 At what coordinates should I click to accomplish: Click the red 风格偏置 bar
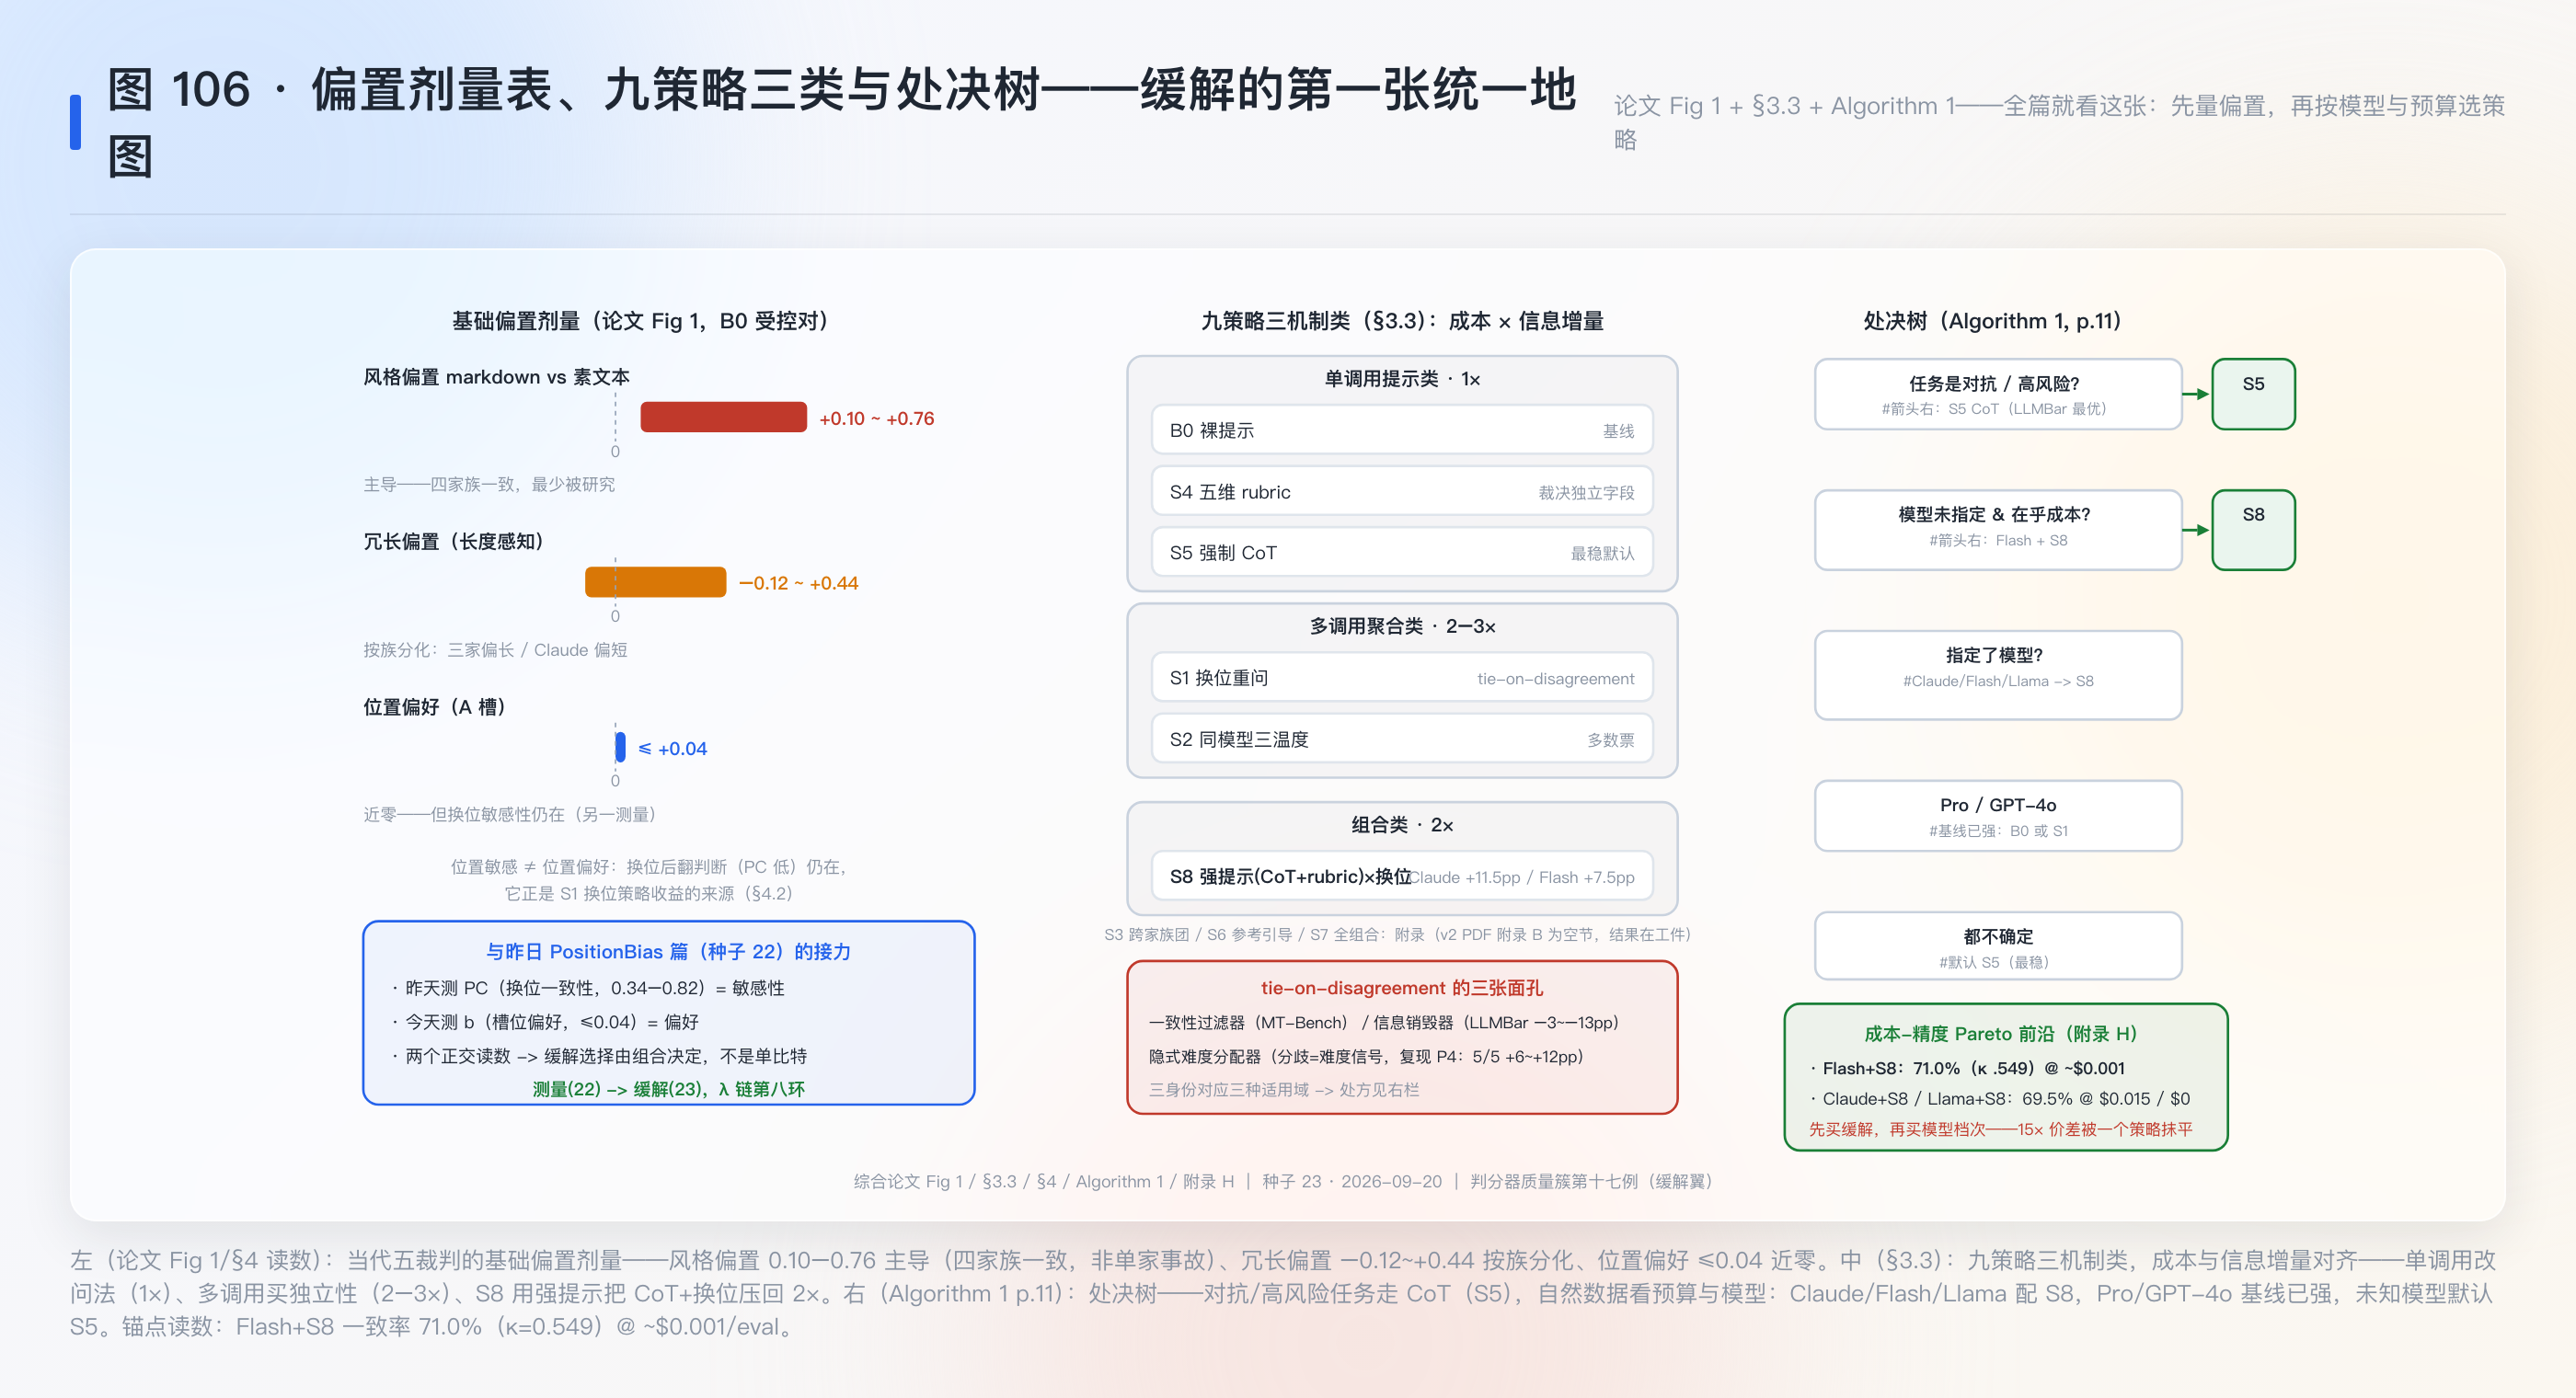click(723, 417)
